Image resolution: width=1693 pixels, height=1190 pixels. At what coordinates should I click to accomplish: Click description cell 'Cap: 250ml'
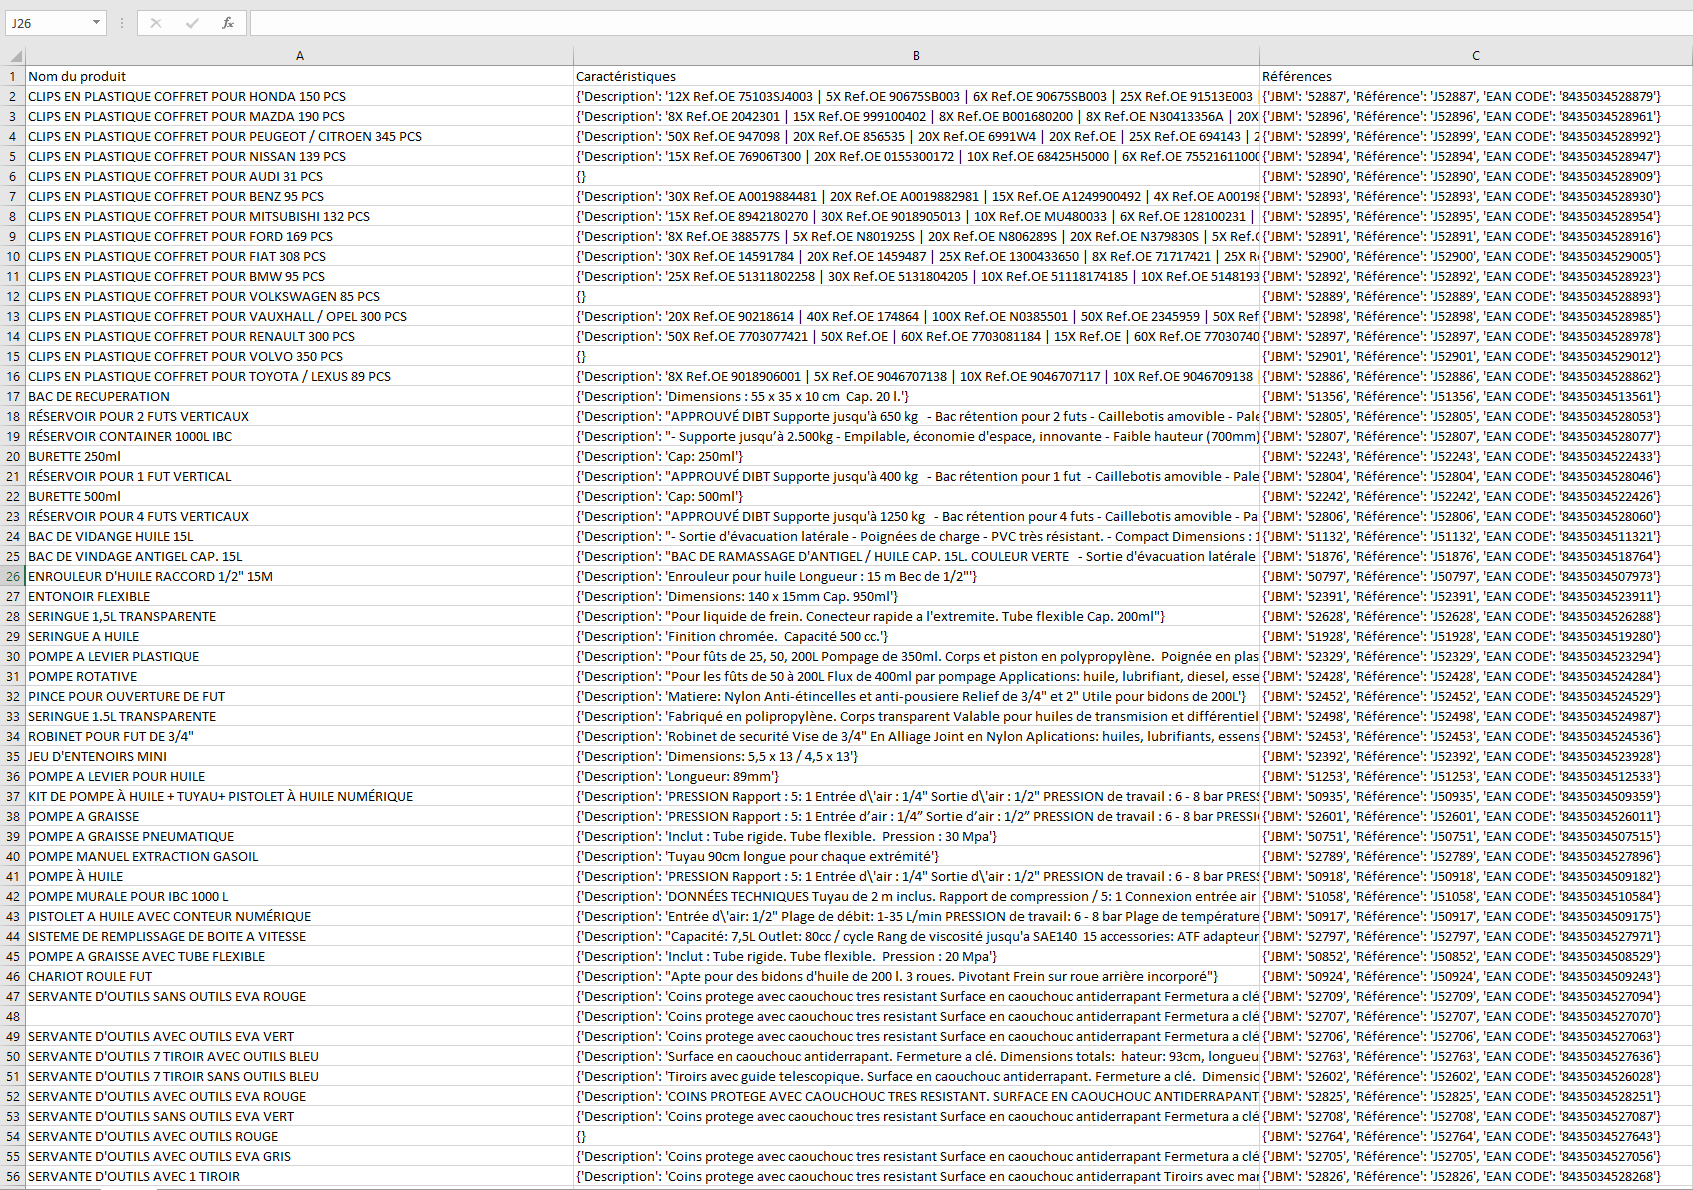pyautogui.click(x=916, y=456)
